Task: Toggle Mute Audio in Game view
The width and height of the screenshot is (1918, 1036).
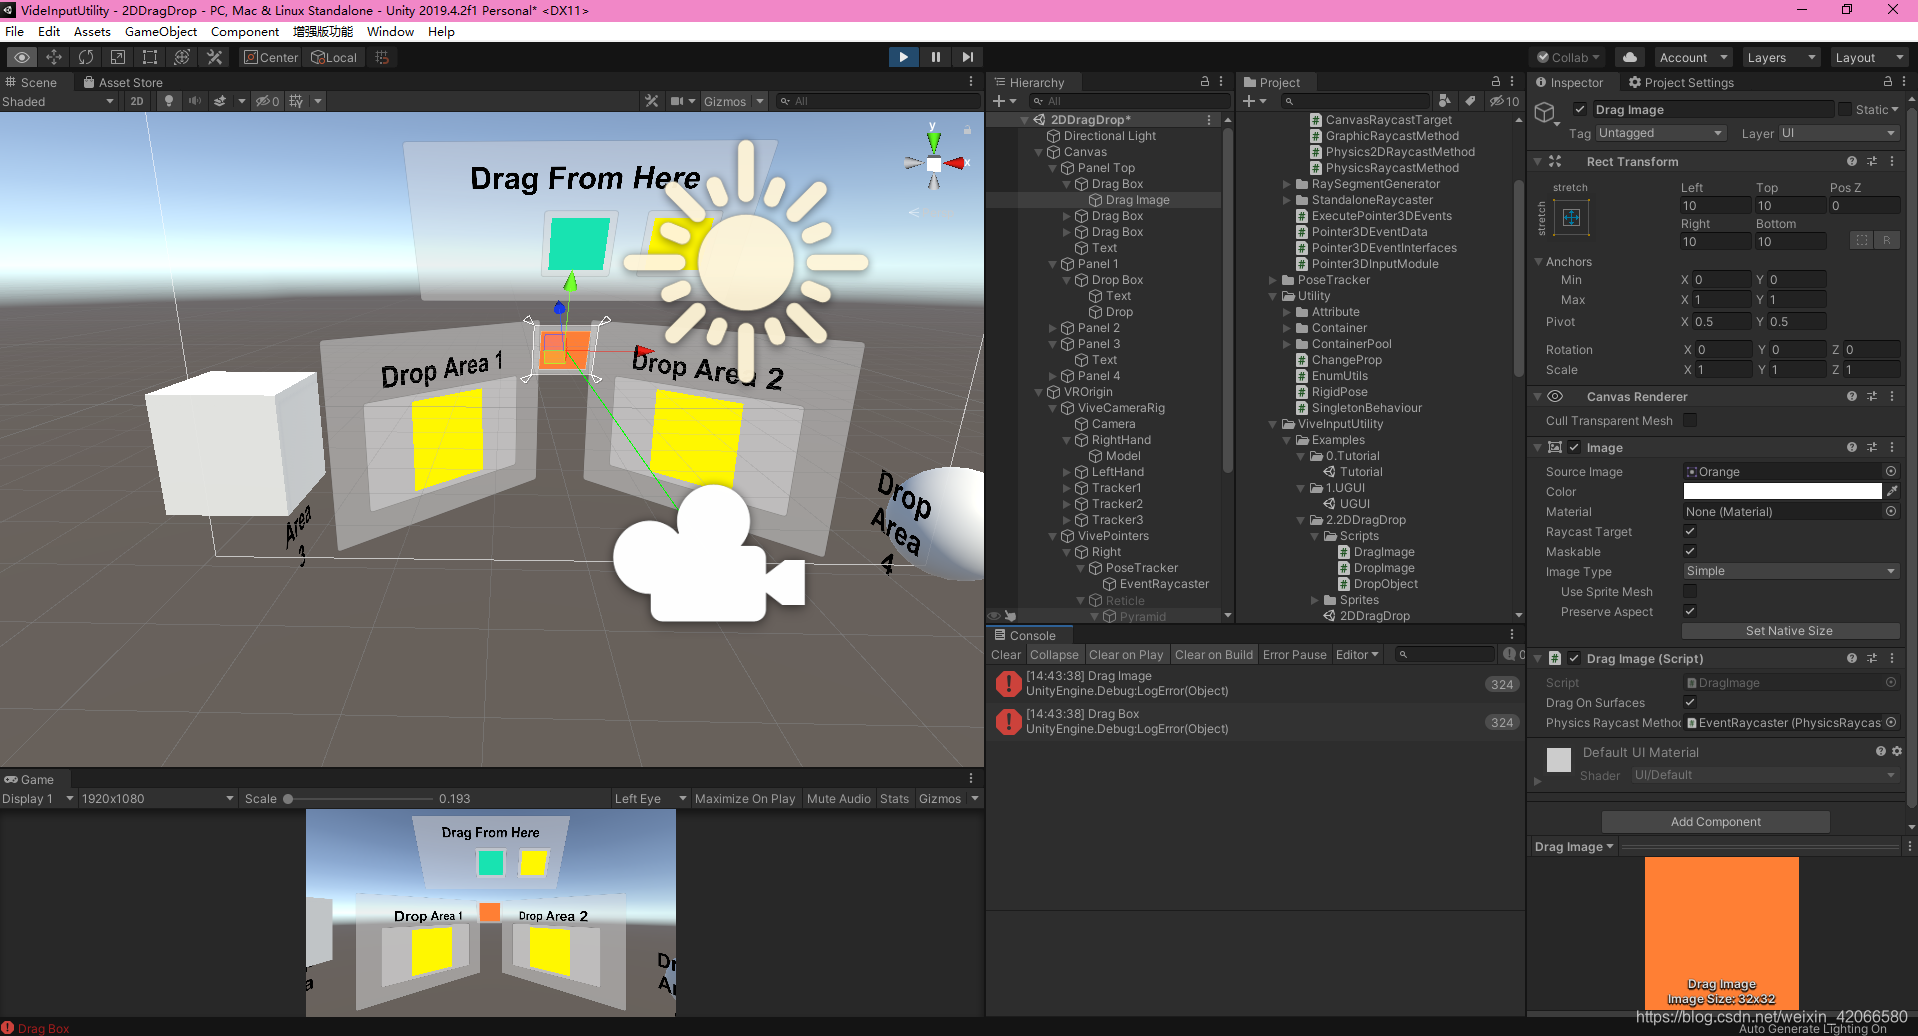Action: pos(839,798)
